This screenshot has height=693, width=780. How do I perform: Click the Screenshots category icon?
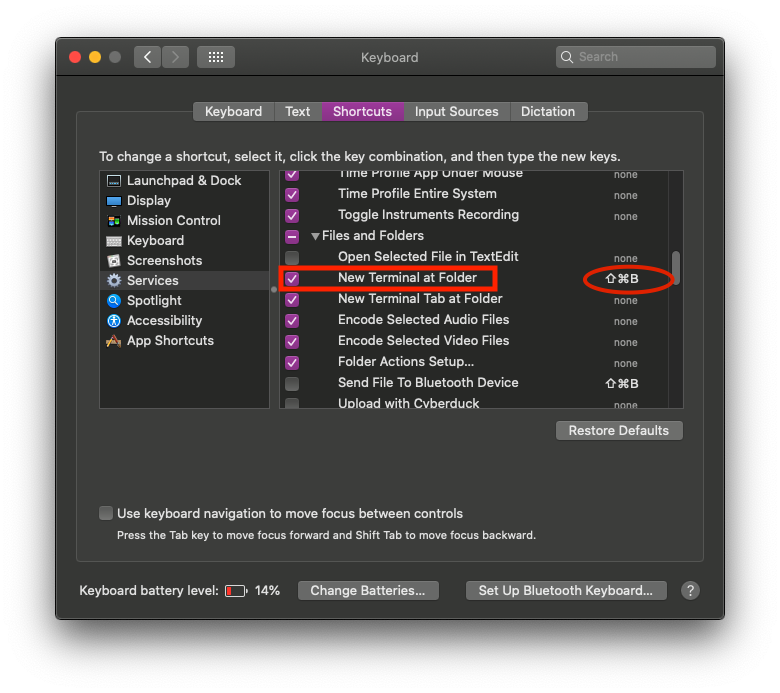pyautogui.click(x=114, y=261)
